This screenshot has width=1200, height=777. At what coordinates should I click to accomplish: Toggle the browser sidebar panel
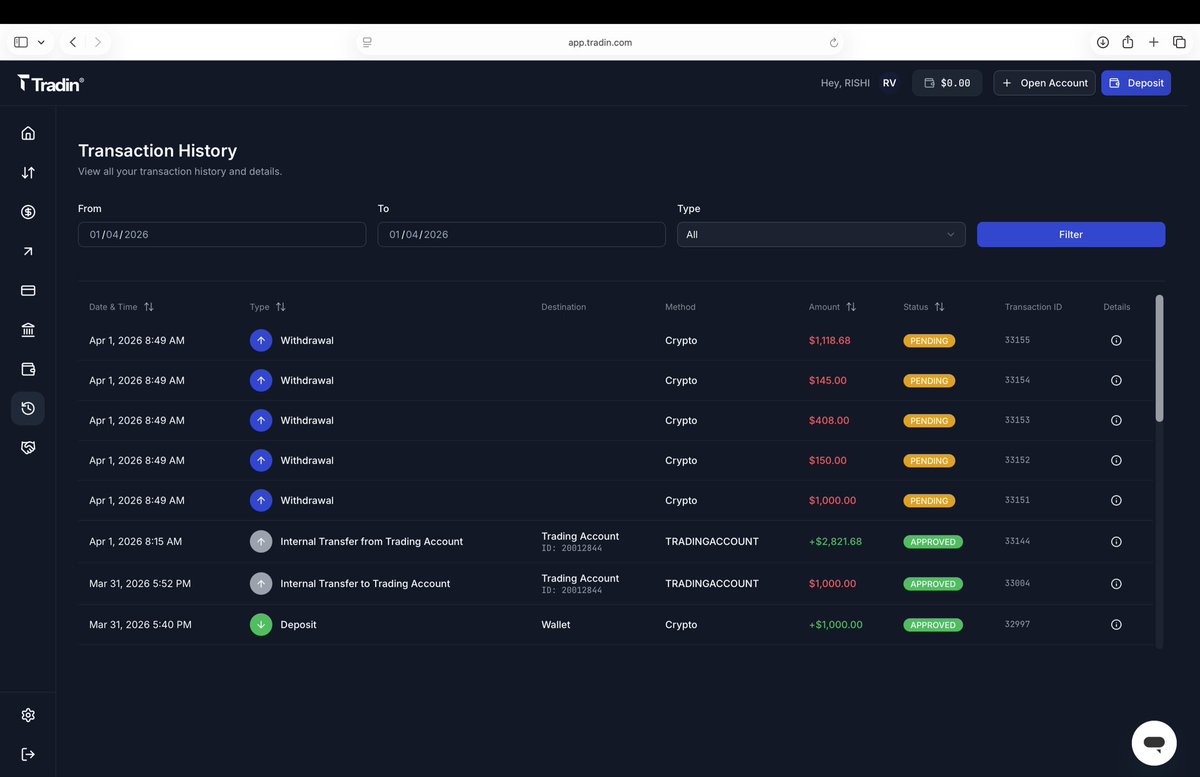21,42
